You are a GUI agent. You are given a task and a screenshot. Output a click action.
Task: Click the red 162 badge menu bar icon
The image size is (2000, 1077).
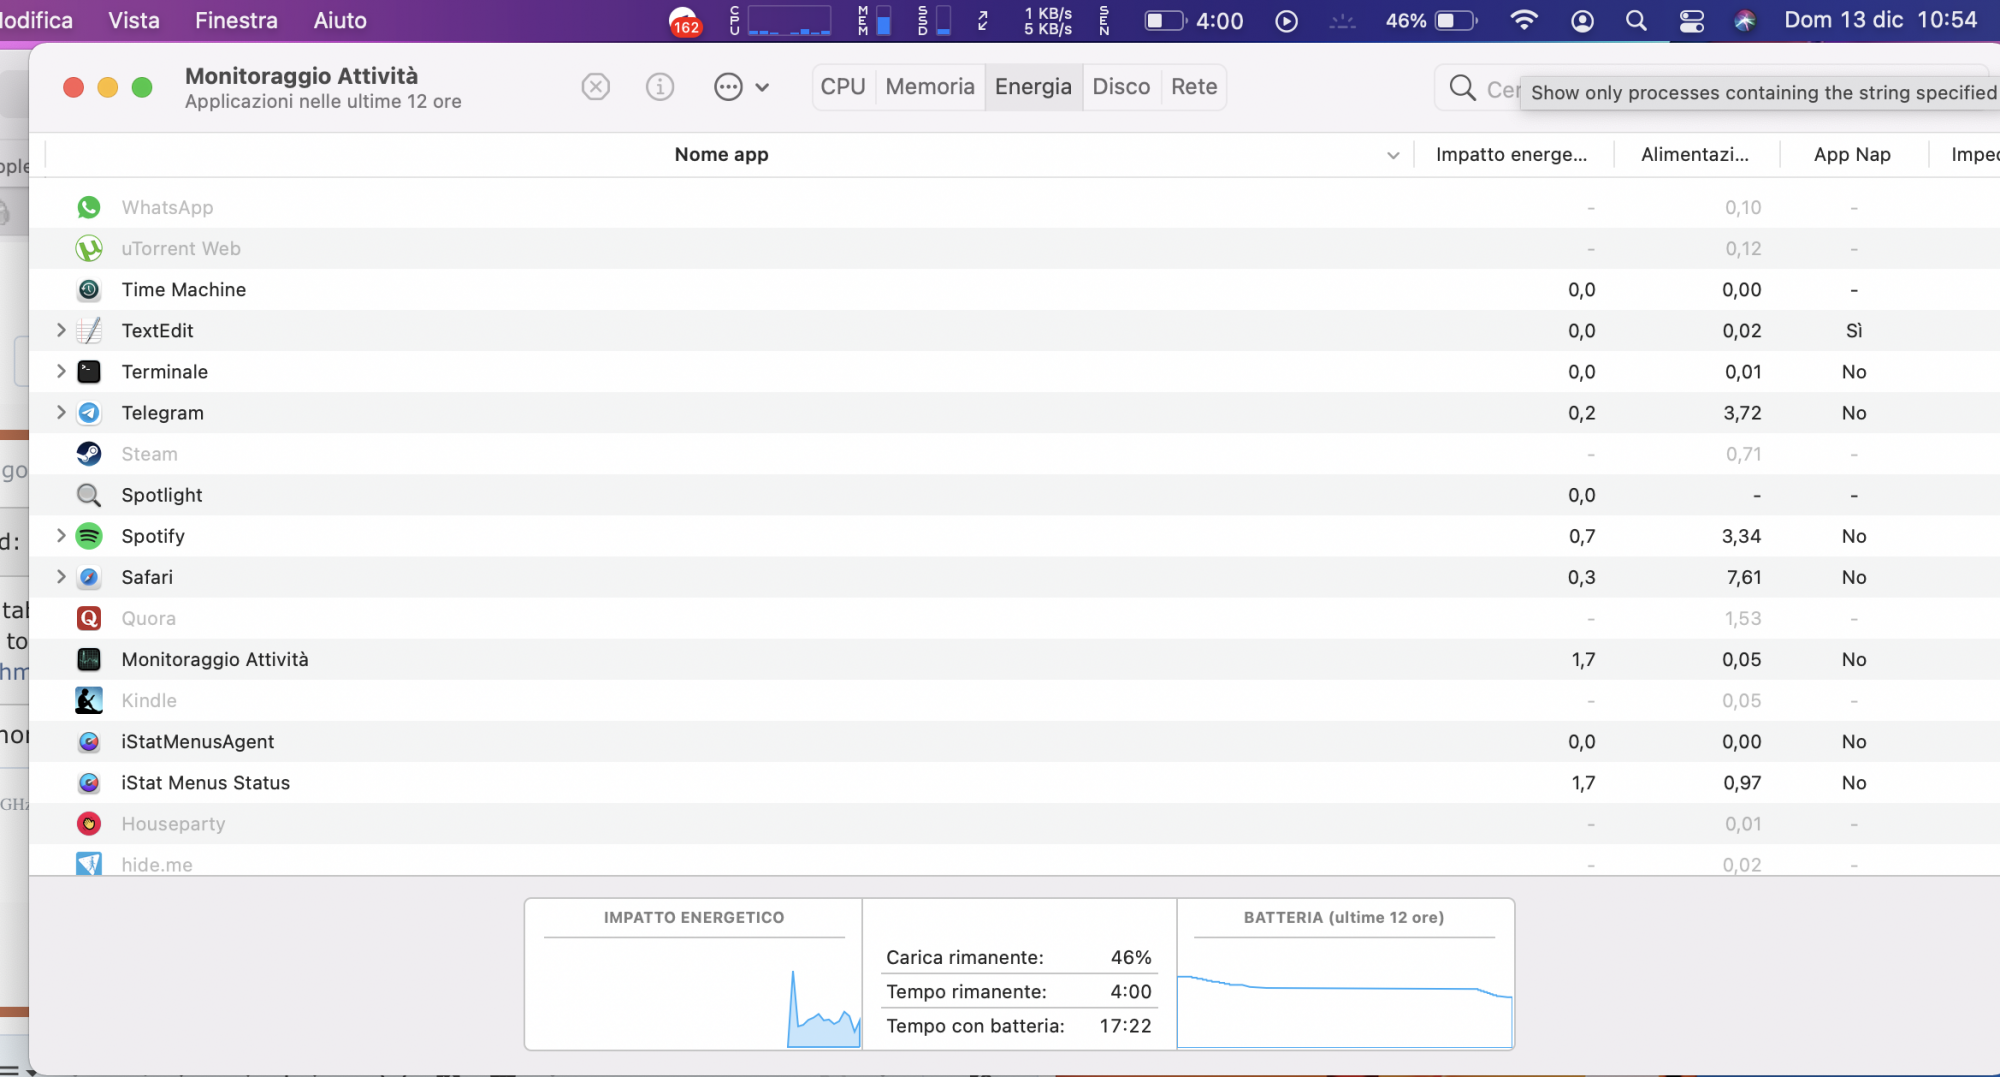(x=685, y=21)
